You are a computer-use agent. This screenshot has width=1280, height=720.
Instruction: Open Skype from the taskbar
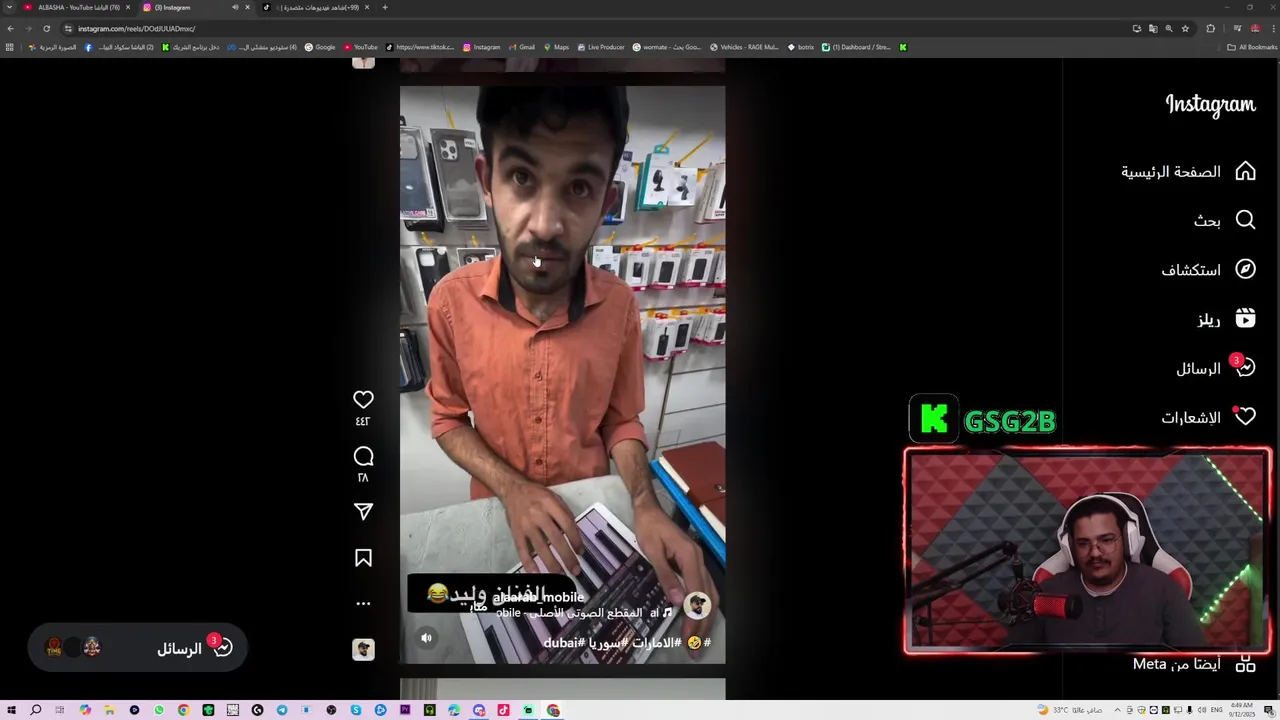356,710
